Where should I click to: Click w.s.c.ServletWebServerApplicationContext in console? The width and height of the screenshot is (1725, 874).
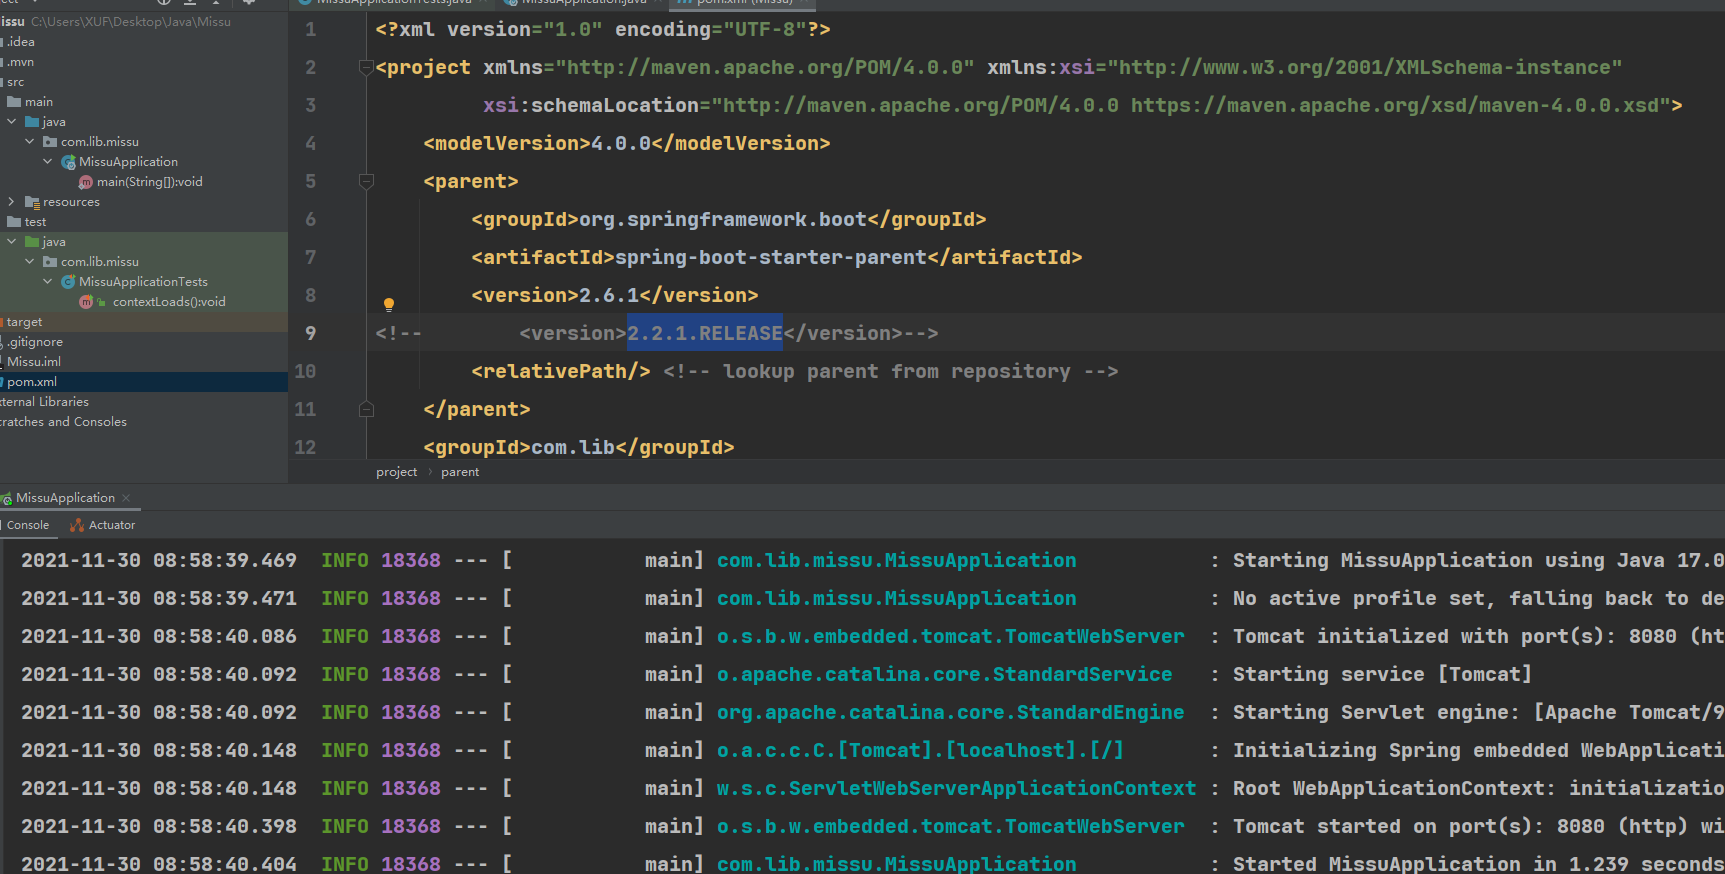(956, 788)
